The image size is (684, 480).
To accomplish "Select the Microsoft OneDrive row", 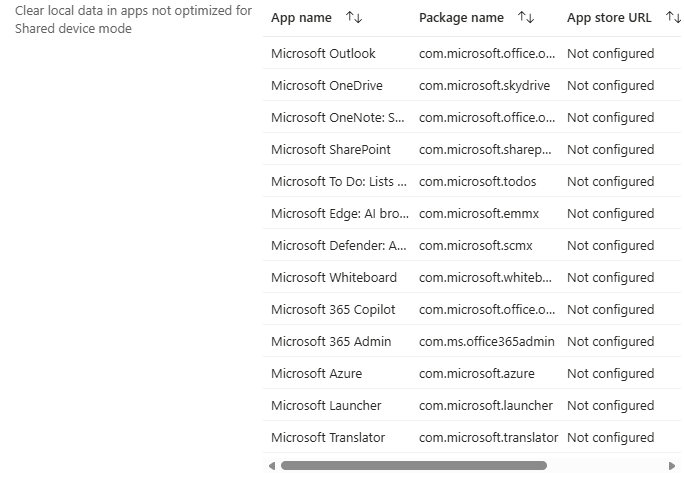I will pos(326,86).
